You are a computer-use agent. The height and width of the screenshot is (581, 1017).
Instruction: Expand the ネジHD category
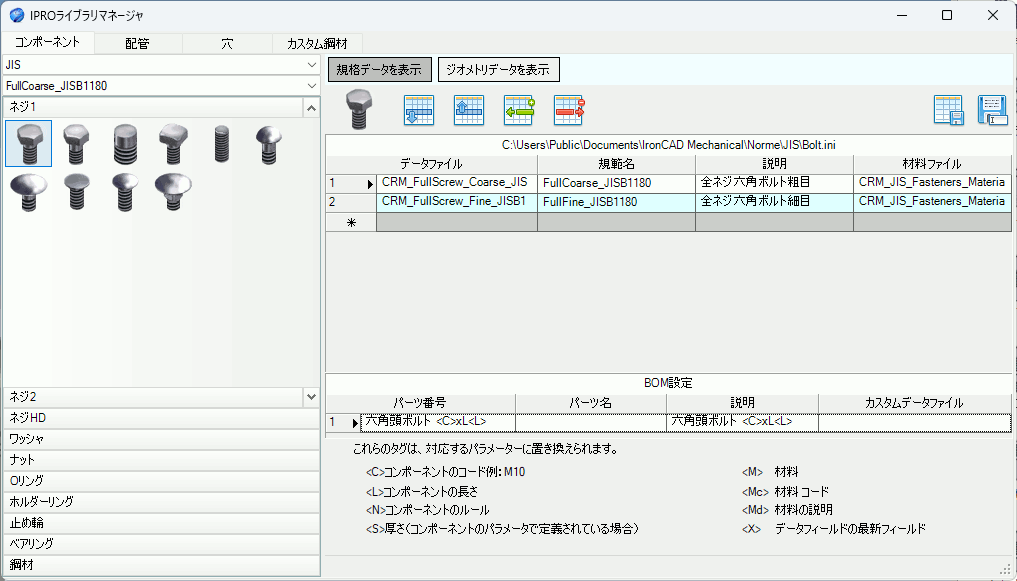click(x=162, y=418)
